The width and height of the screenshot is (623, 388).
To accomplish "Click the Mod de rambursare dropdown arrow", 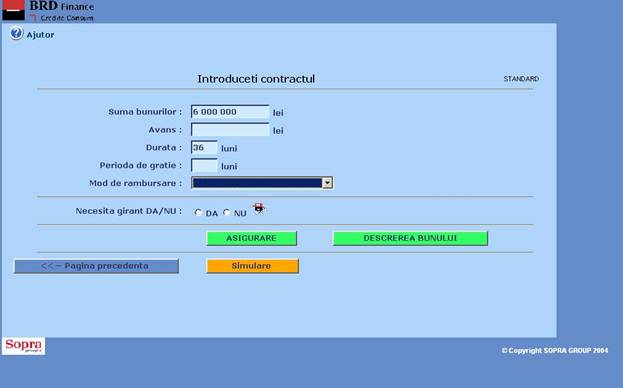I will 327,183.
